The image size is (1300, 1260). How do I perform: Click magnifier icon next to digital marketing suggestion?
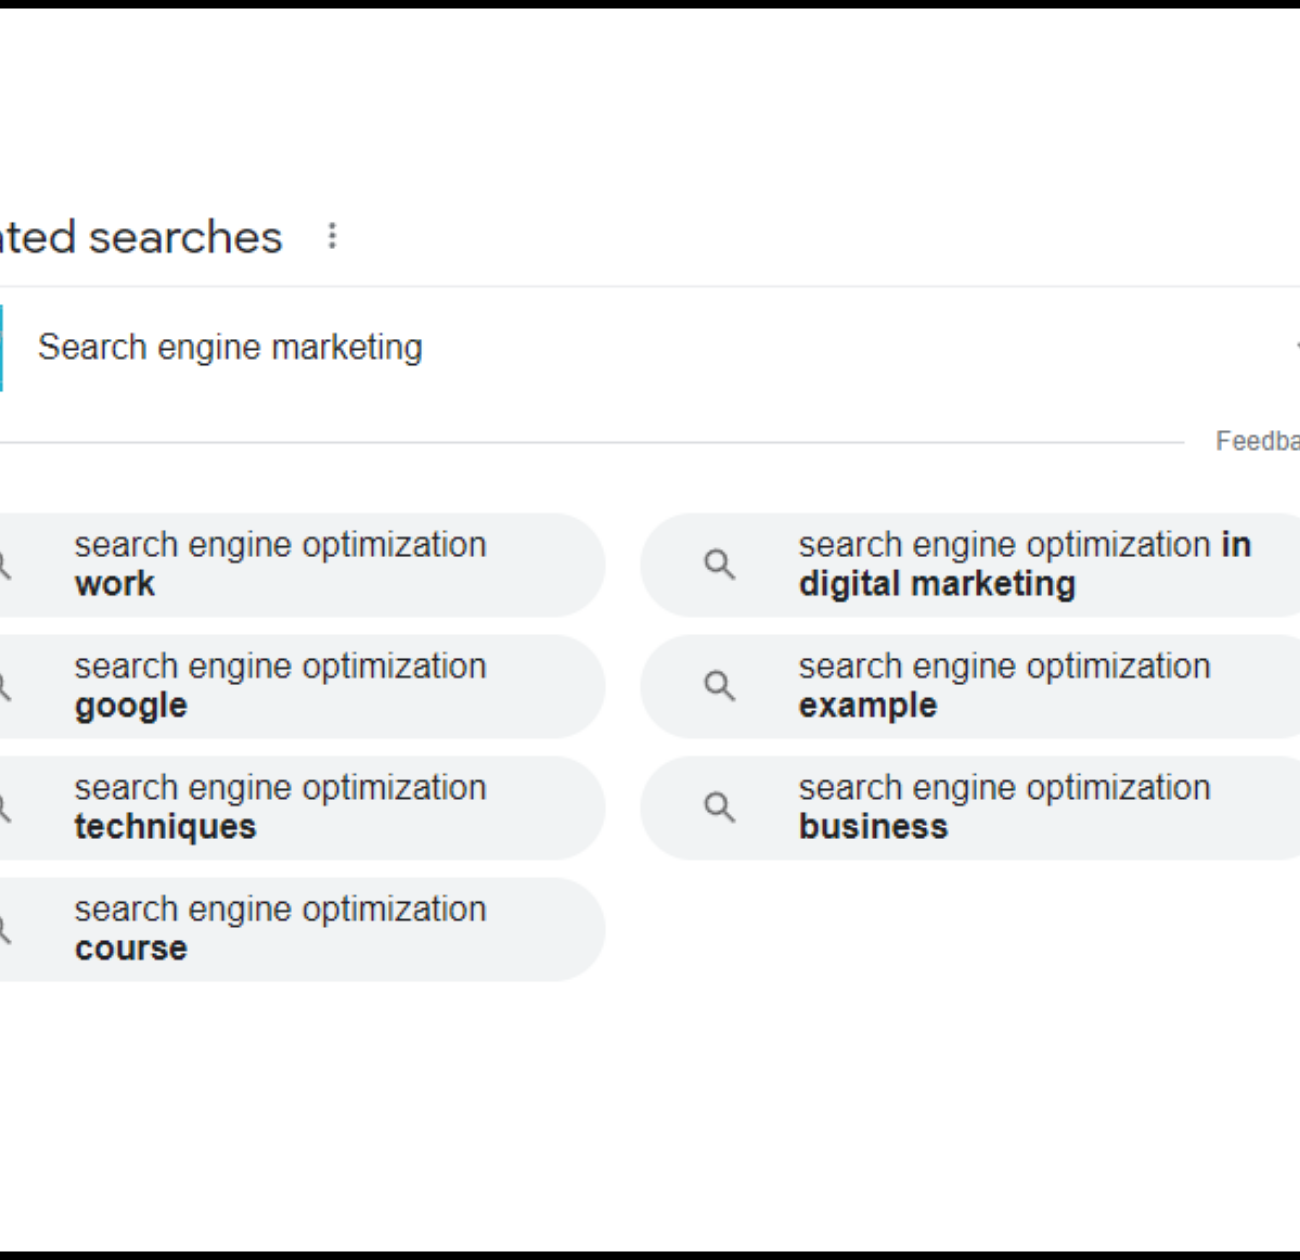coord(719,565)
